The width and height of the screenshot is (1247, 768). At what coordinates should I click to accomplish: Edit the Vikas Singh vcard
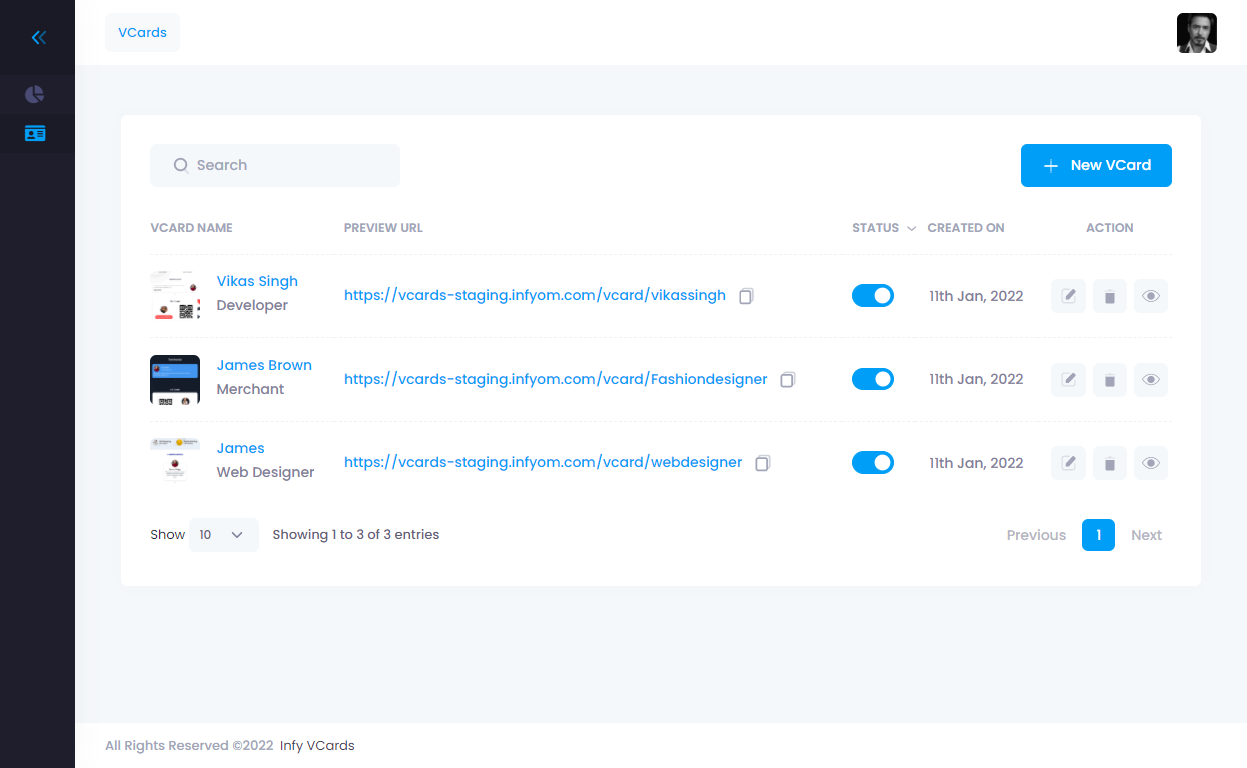click(1068, 296)
